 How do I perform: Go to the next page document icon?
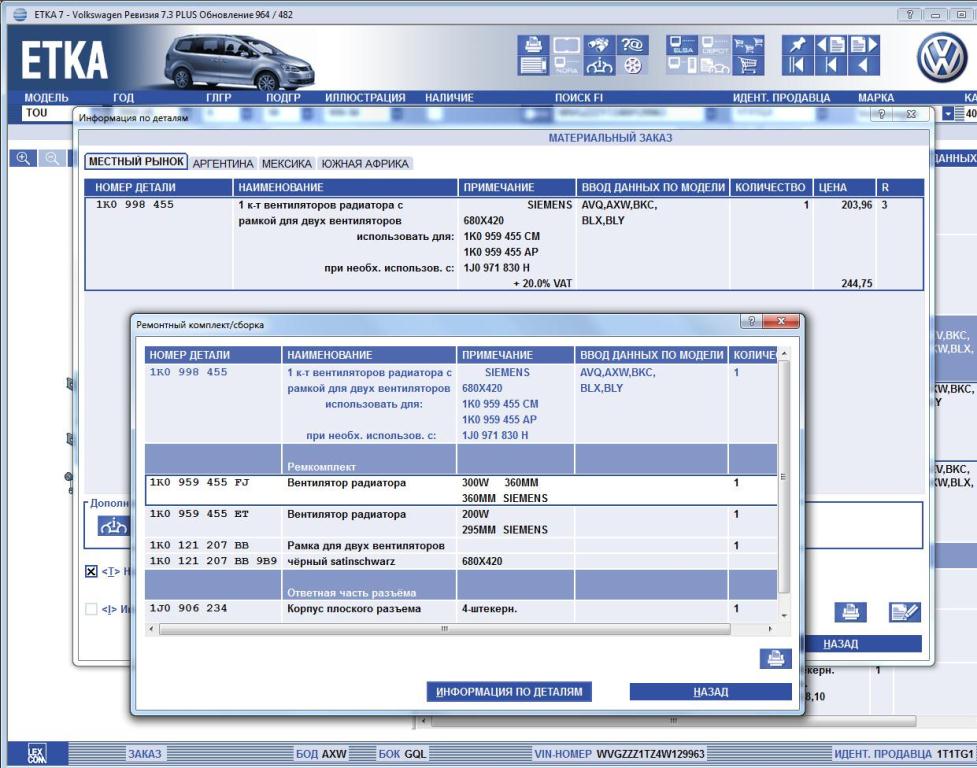click(864, 45)
